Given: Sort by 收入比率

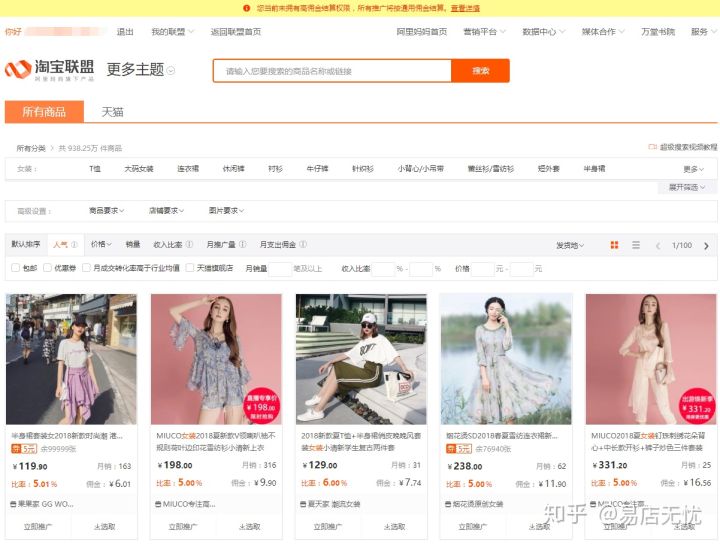Looking at the screenshot, I should click(168, 244).
